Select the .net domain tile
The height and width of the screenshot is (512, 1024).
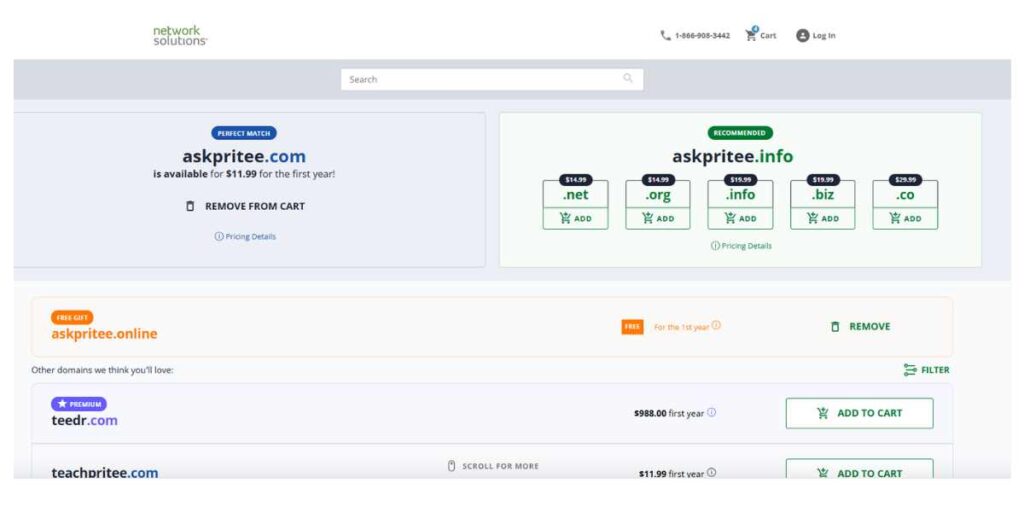tap(575, 195)
